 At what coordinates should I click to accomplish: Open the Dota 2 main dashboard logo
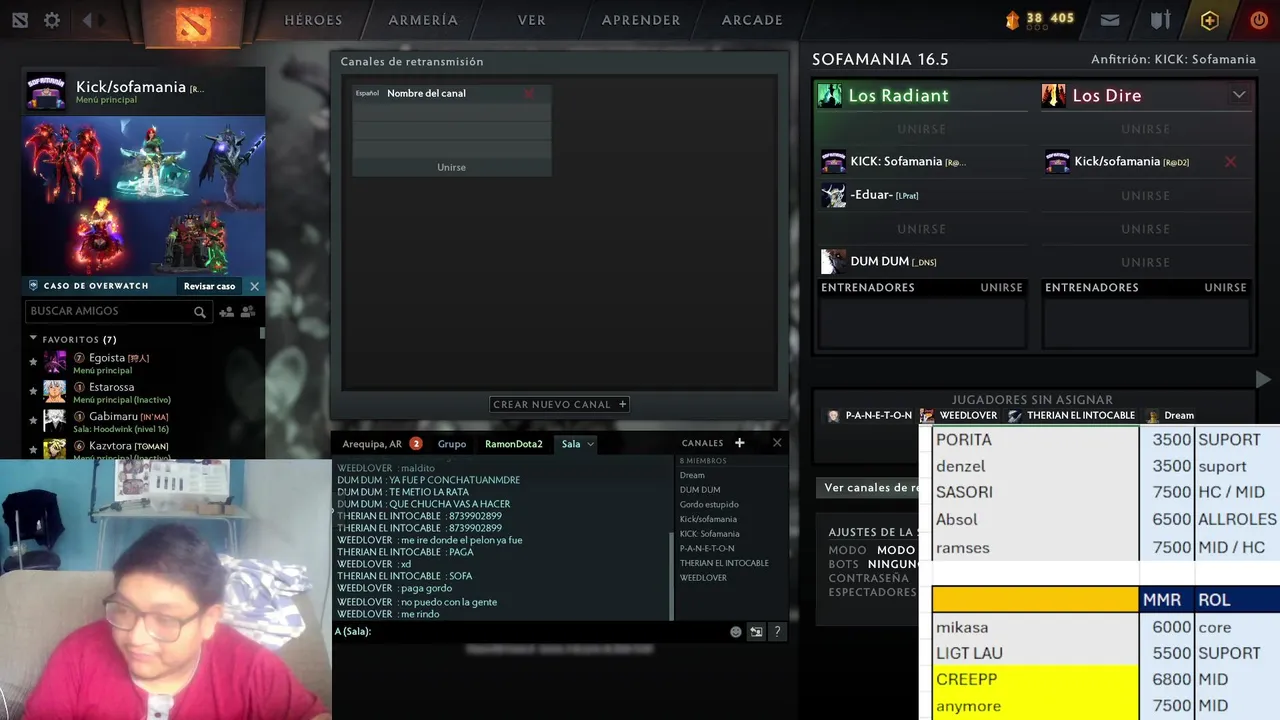194,24
